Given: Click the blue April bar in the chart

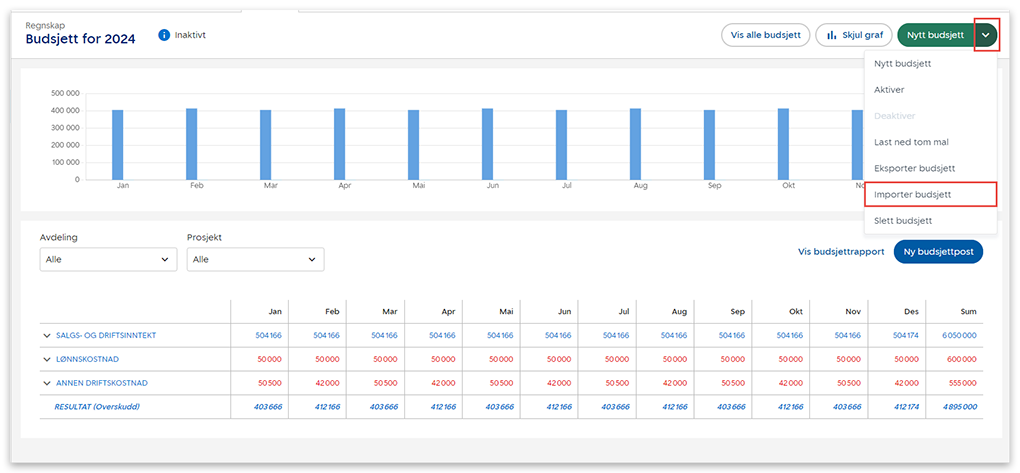Looking at the screenshot, I should tap(339, 144).
